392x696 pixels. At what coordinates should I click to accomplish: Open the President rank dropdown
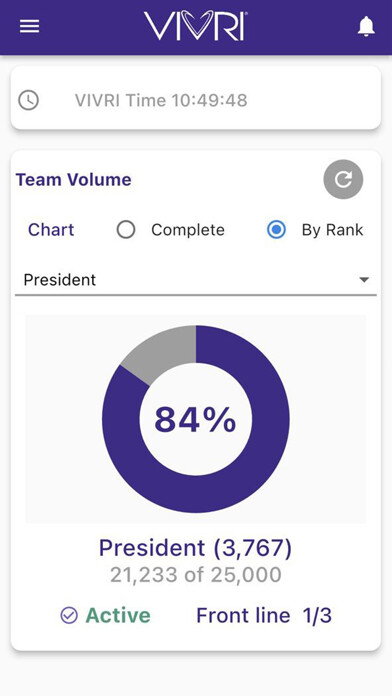196,280
